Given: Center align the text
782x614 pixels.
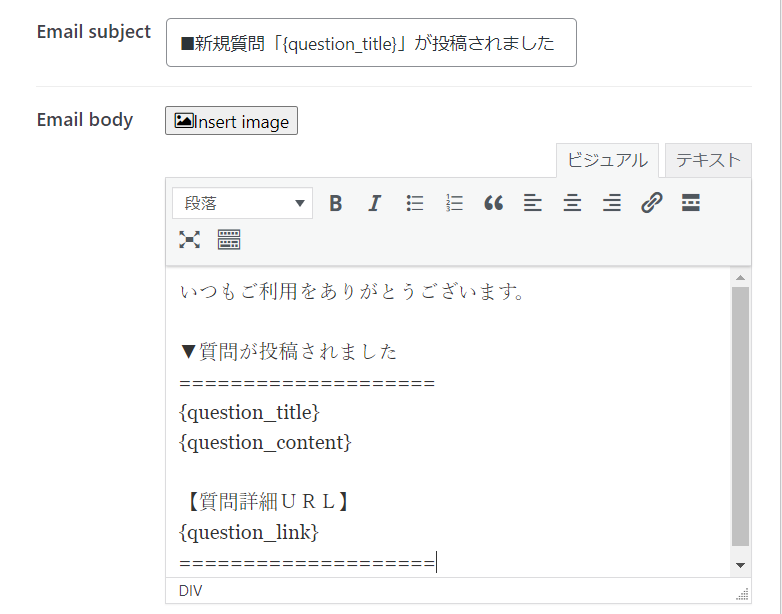Looking at the screenshot, I should coord(572,203).
